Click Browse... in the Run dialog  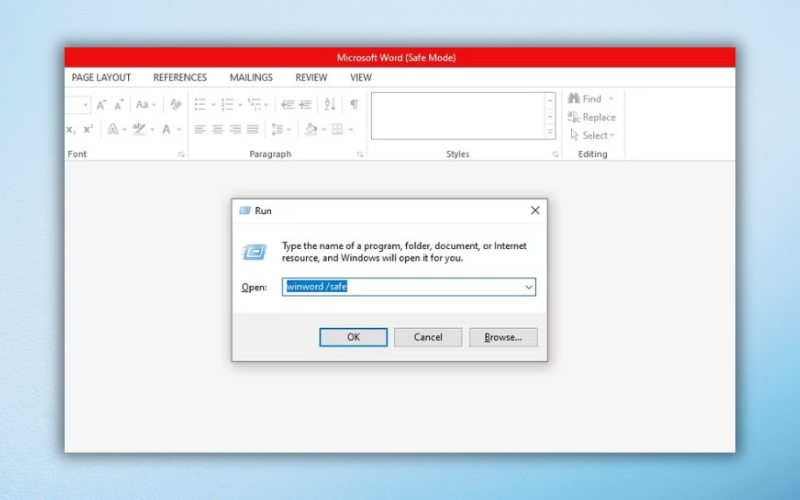point(503,337)
